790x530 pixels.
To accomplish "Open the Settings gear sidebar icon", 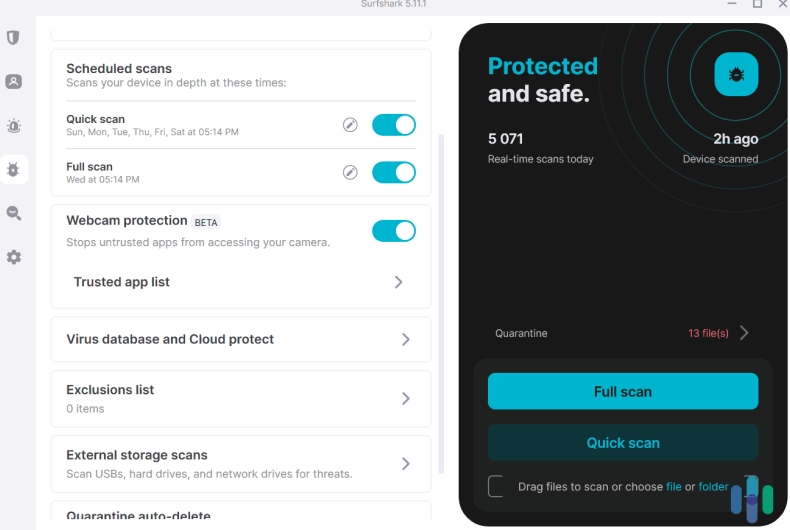I will pyautogui.click(x=13, y=257).
